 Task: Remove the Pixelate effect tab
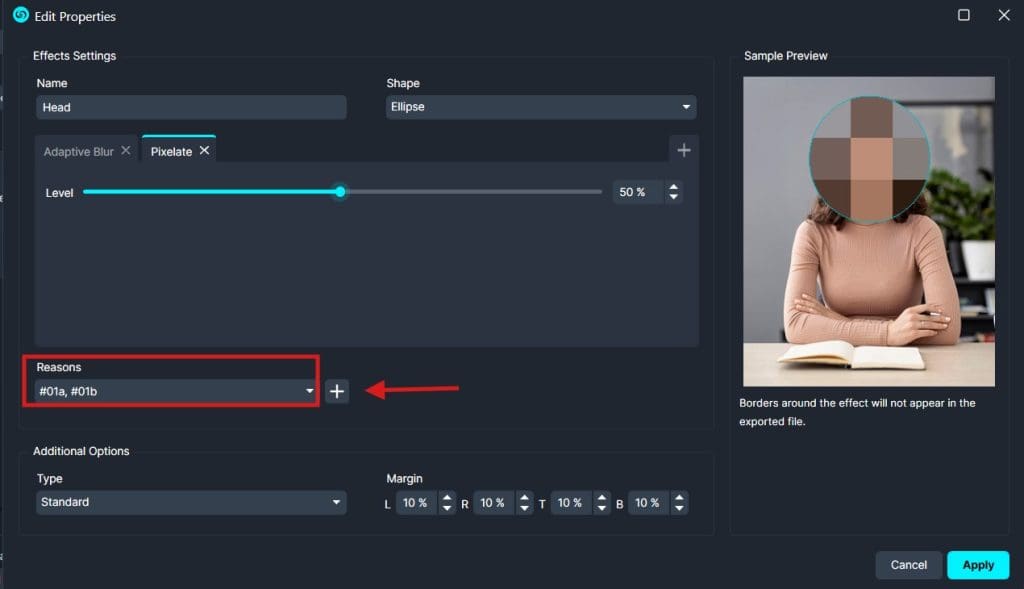[204, 151]
